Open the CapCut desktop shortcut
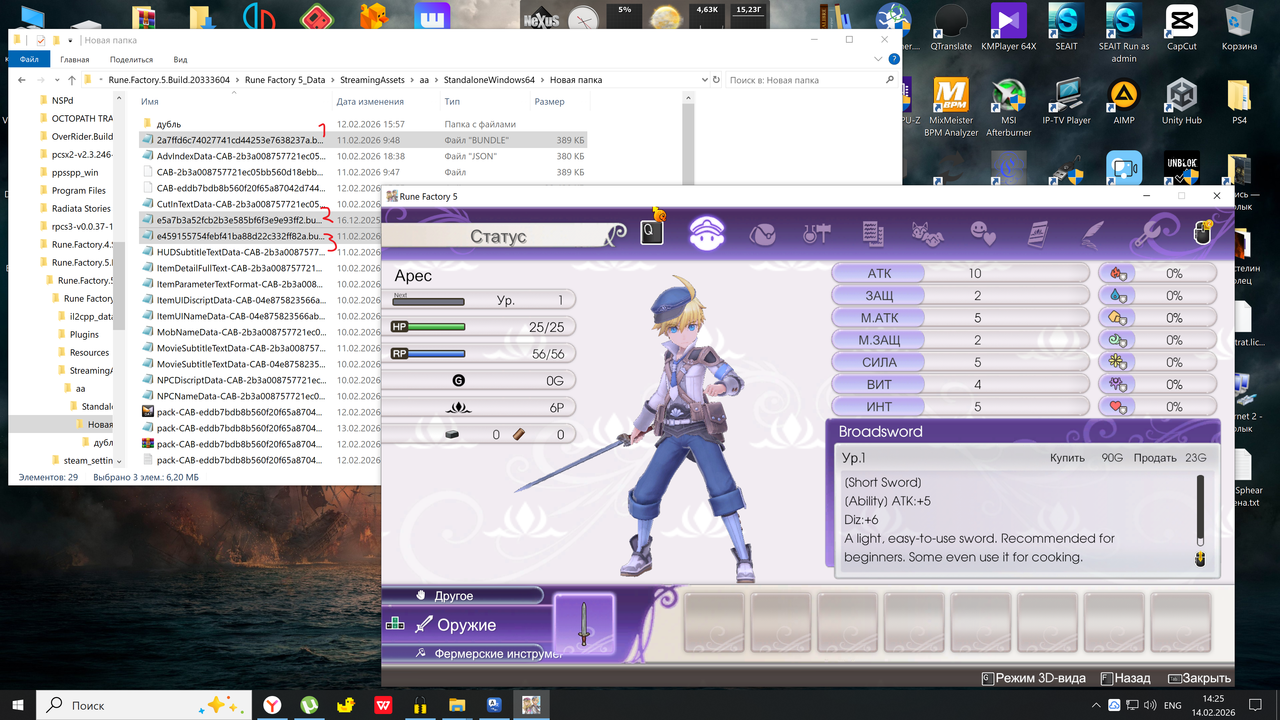Image resolution: width=1280 pixels, height=720 pixels. pyautogui.click(x=1182, y=27)
